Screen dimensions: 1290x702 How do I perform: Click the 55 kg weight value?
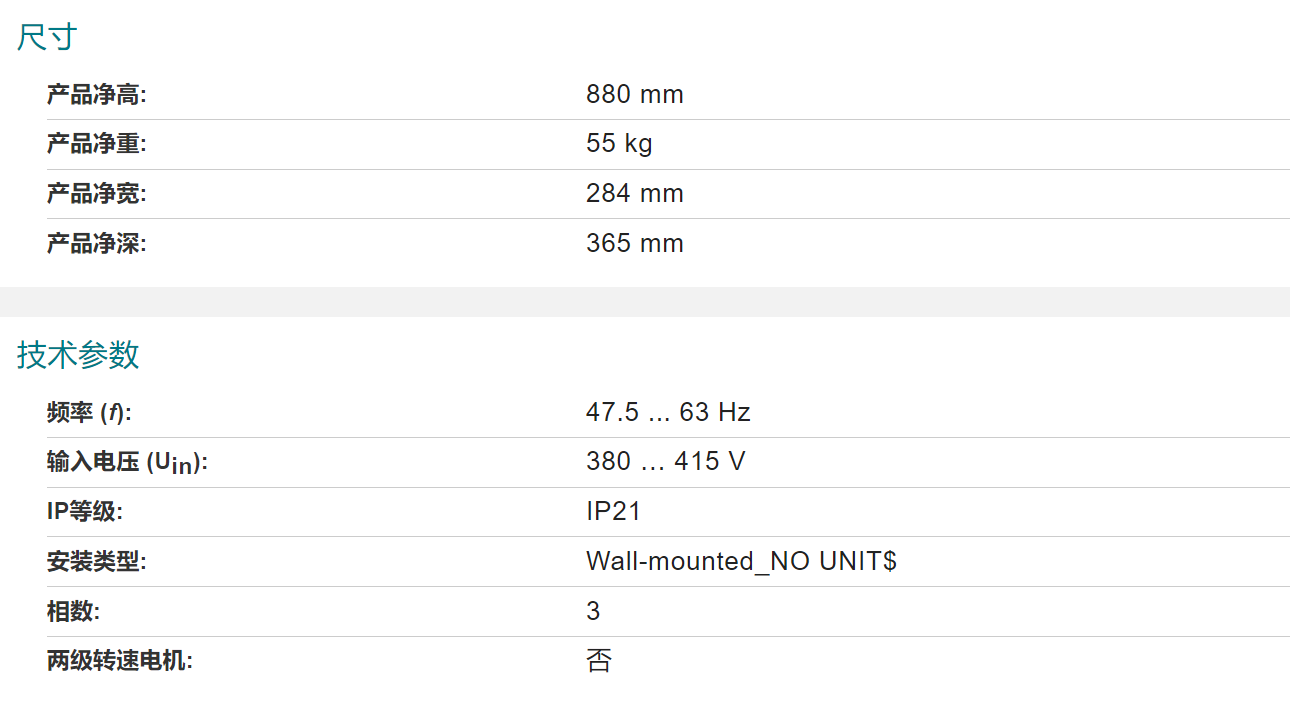coord(619,144)
